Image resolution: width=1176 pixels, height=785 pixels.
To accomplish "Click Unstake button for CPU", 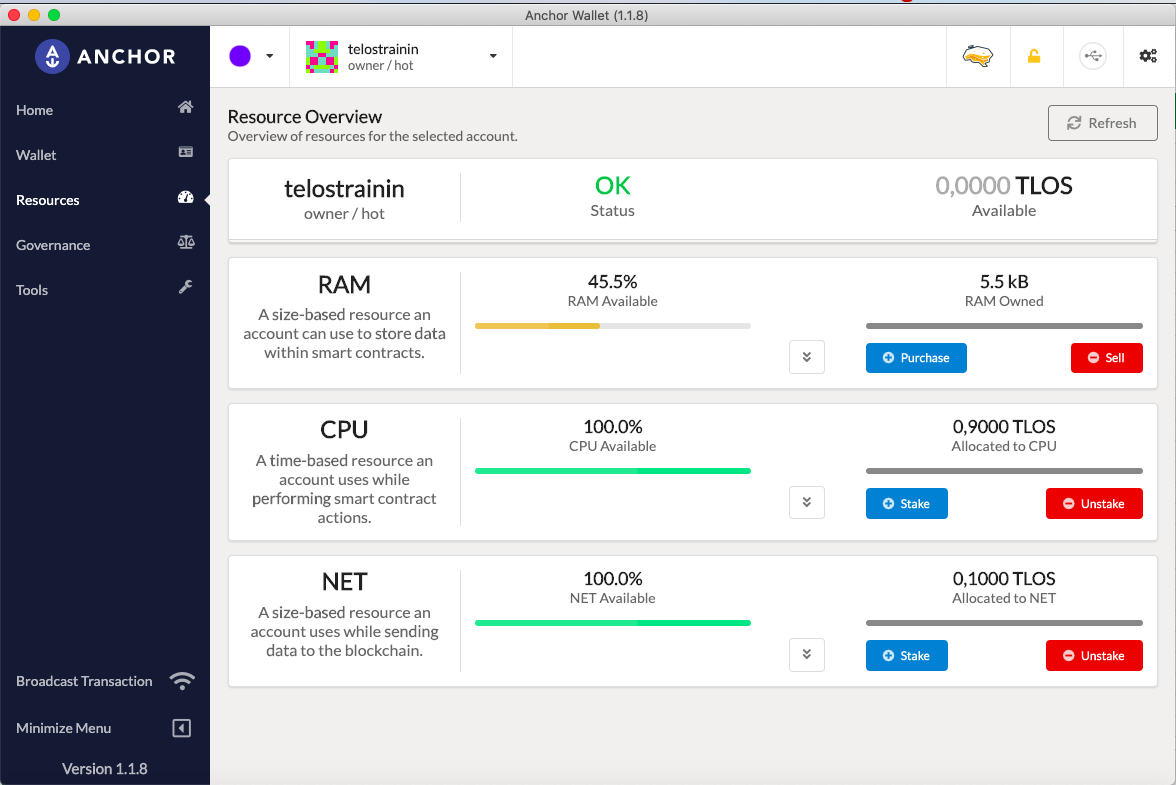I will (1094, 504).
